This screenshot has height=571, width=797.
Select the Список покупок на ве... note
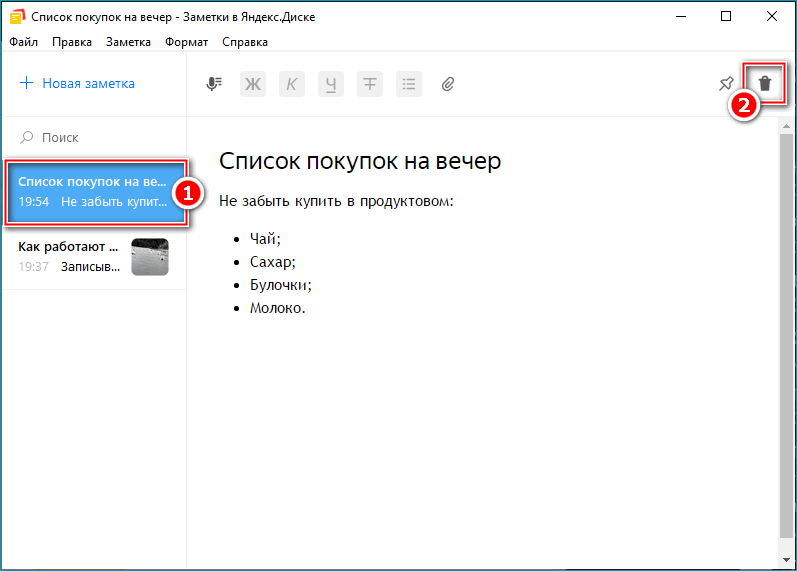click(x=96, y=192)
